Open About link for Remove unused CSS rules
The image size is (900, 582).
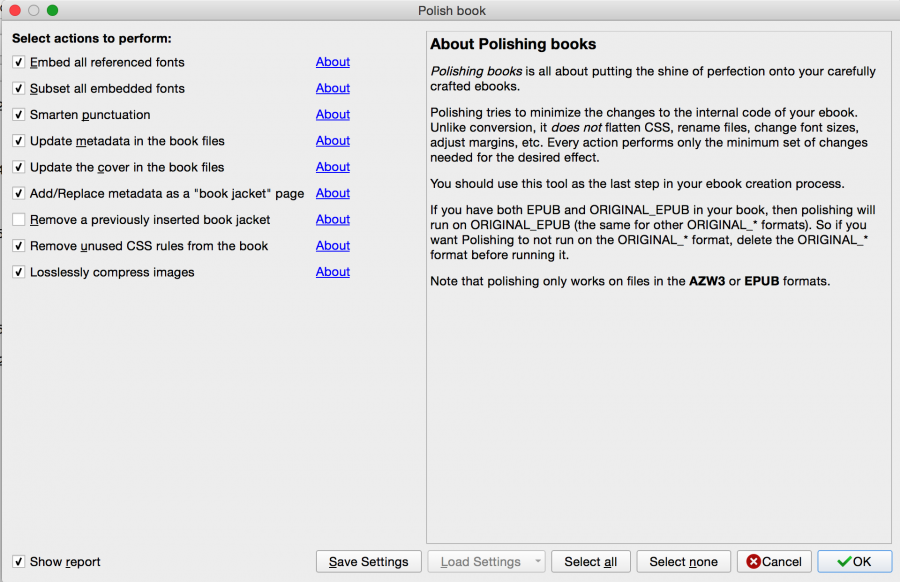(332, 246)
